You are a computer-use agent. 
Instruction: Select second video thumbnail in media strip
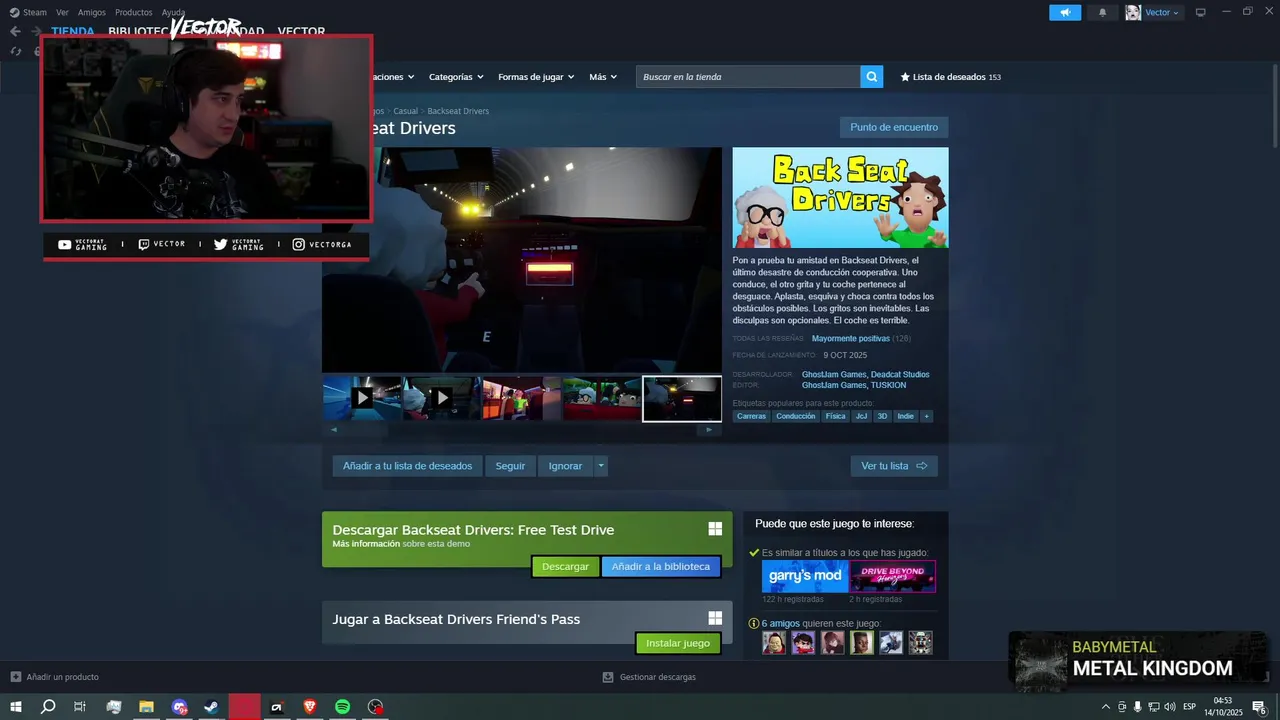coord(442,398)
